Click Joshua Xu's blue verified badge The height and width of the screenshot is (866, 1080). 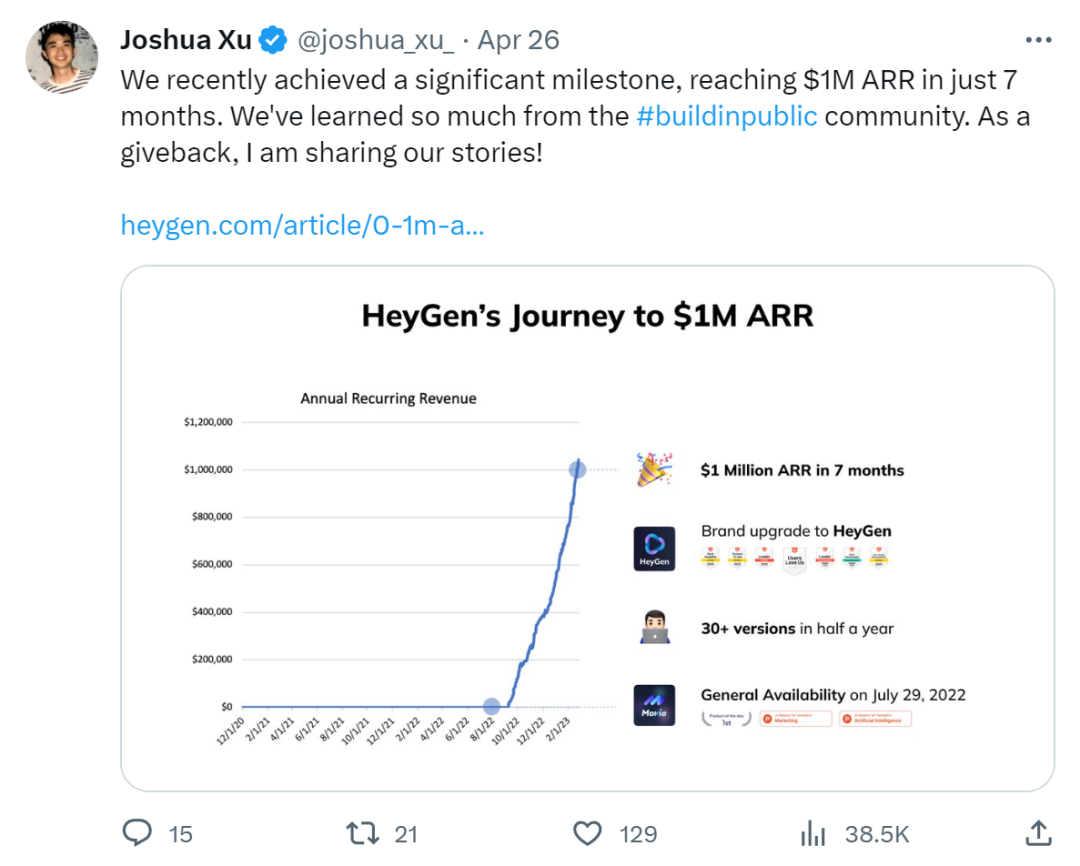point(271,40)
